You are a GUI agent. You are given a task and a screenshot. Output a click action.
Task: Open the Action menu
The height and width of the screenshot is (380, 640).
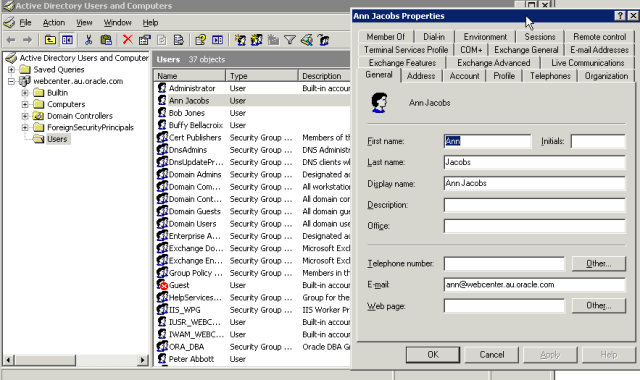click(x=54, y=22)
